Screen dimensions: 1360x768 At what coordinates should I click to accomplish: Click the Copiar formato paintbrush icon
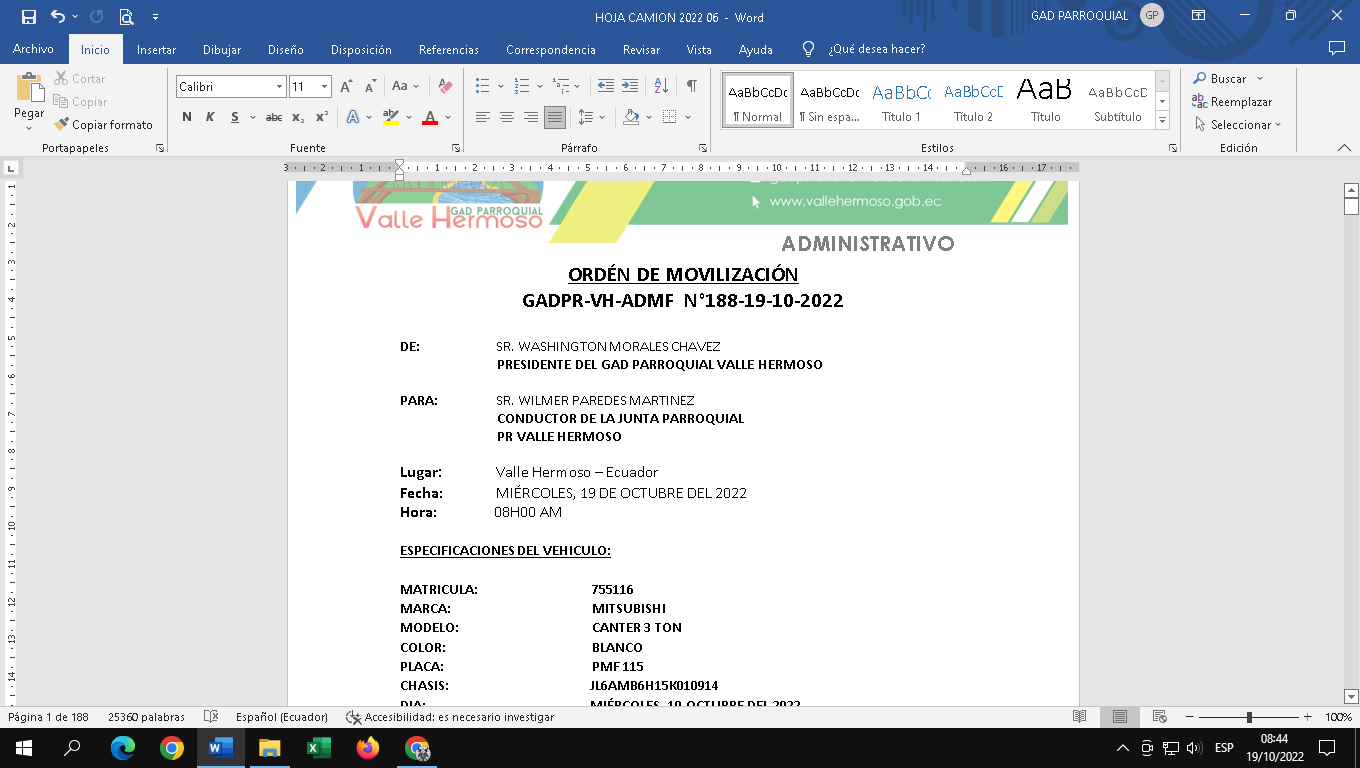(x=62, y=125)
